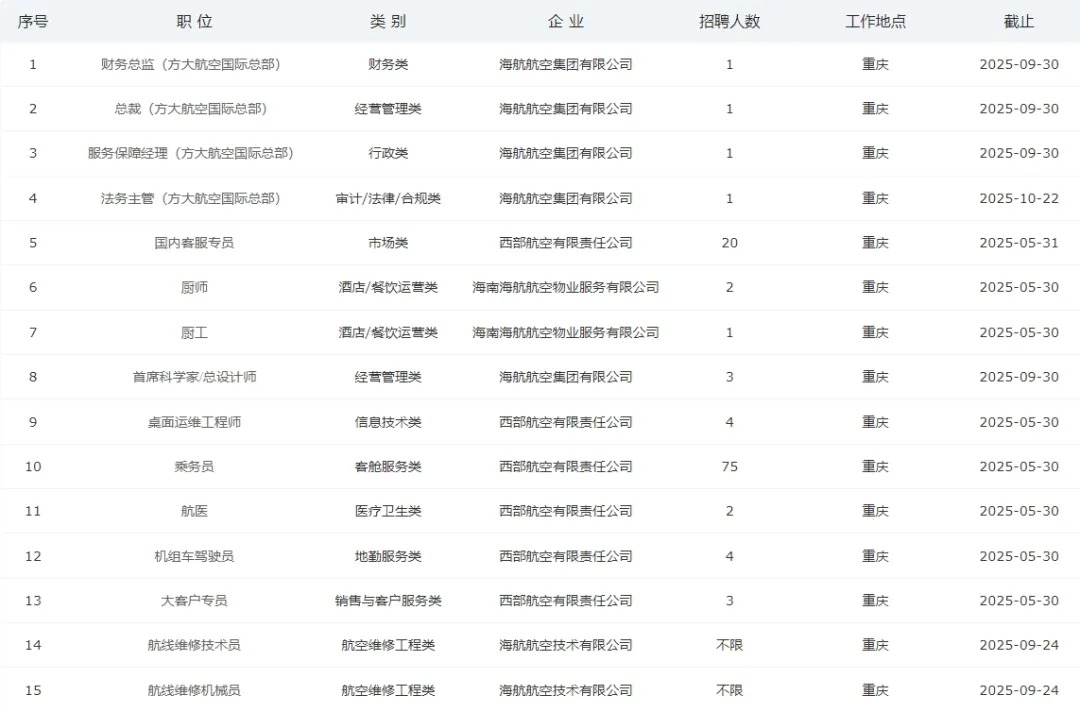Open the 服务保障经理 job listing
This screenshot has height=712, width=1080.
pyautogui.click(x=190, y=153)
